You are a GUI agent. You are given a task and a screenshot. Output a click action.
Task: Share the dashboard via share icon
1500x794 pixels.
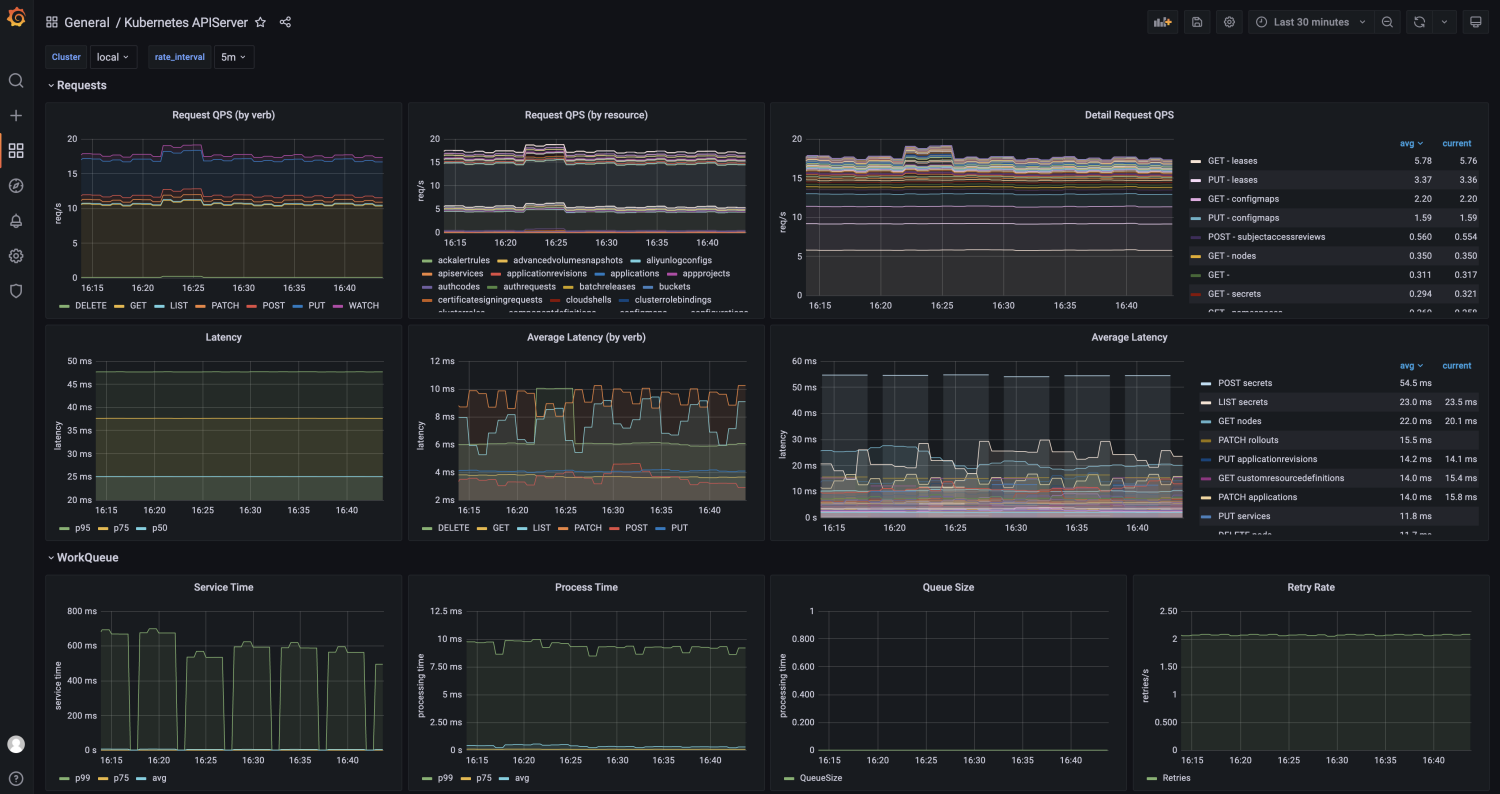(286, 22)
